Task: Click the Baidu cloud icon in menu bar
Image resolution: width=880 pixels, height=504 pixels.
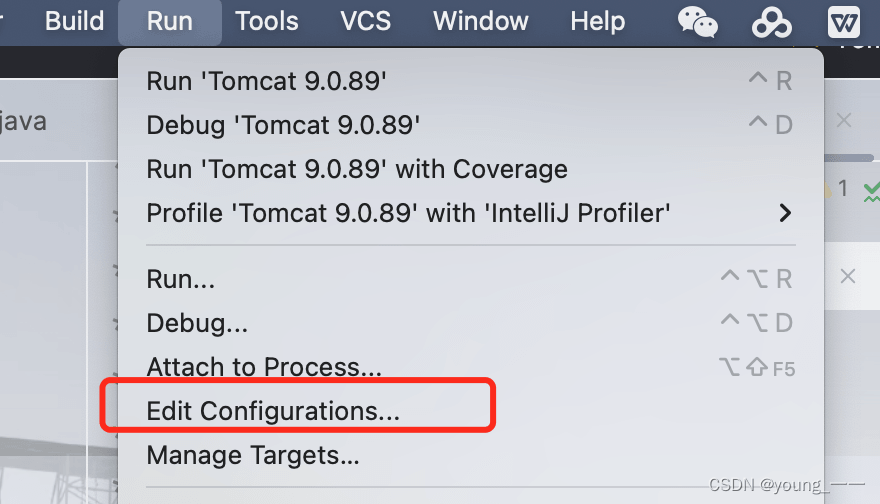Action: pyautogui.click(x=772, y=22)
